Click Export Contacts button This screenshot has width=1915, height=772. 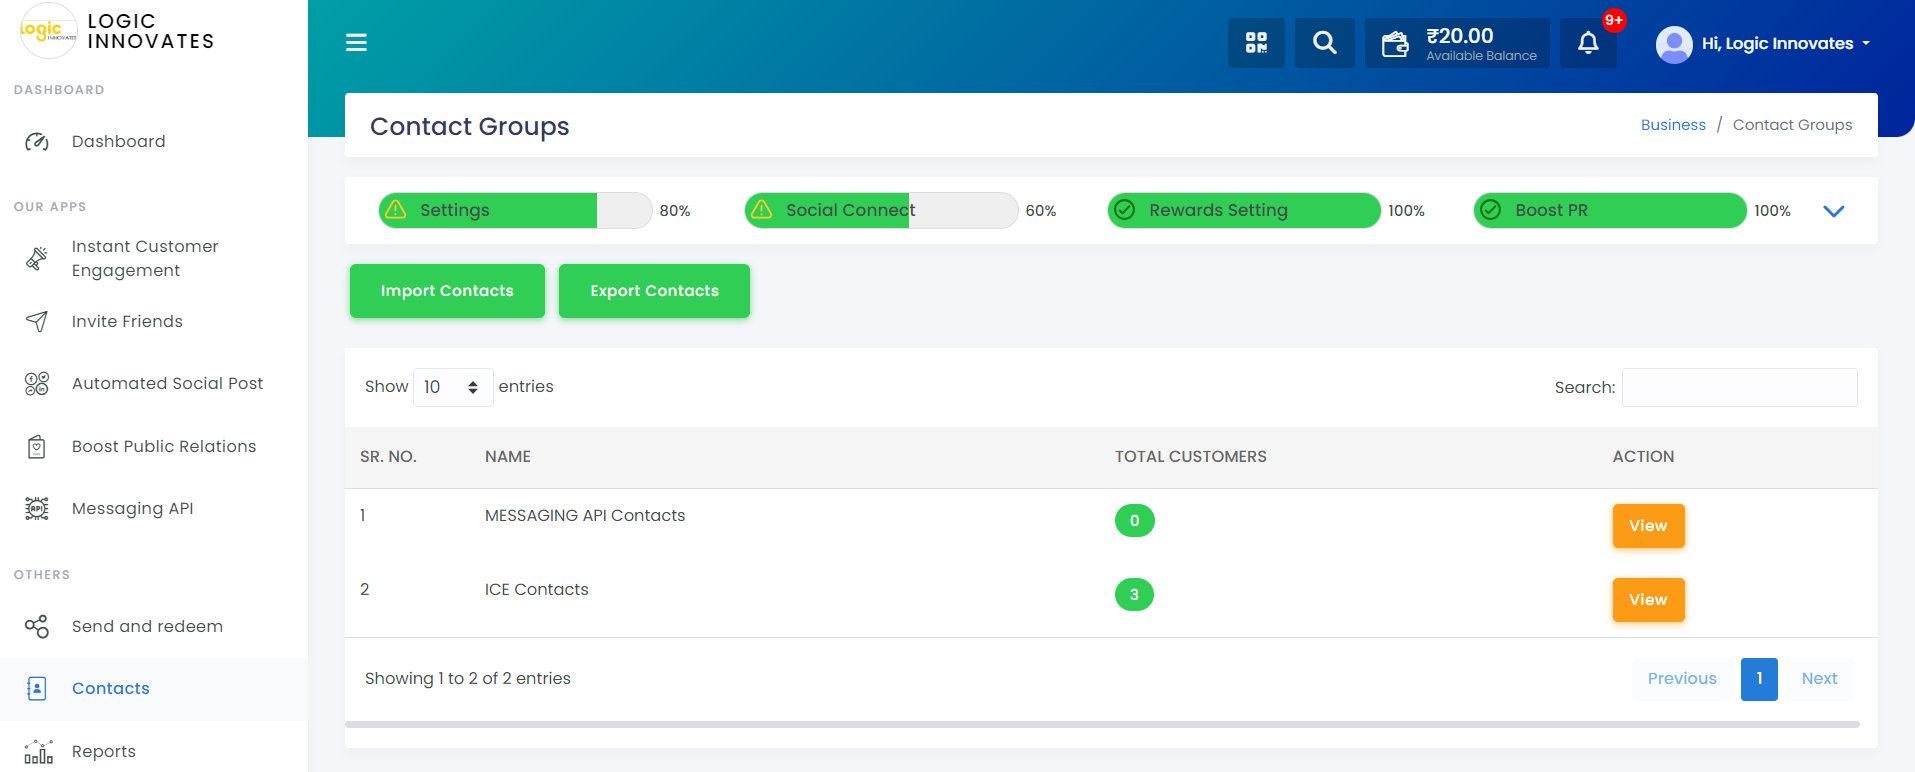[654, 291]
